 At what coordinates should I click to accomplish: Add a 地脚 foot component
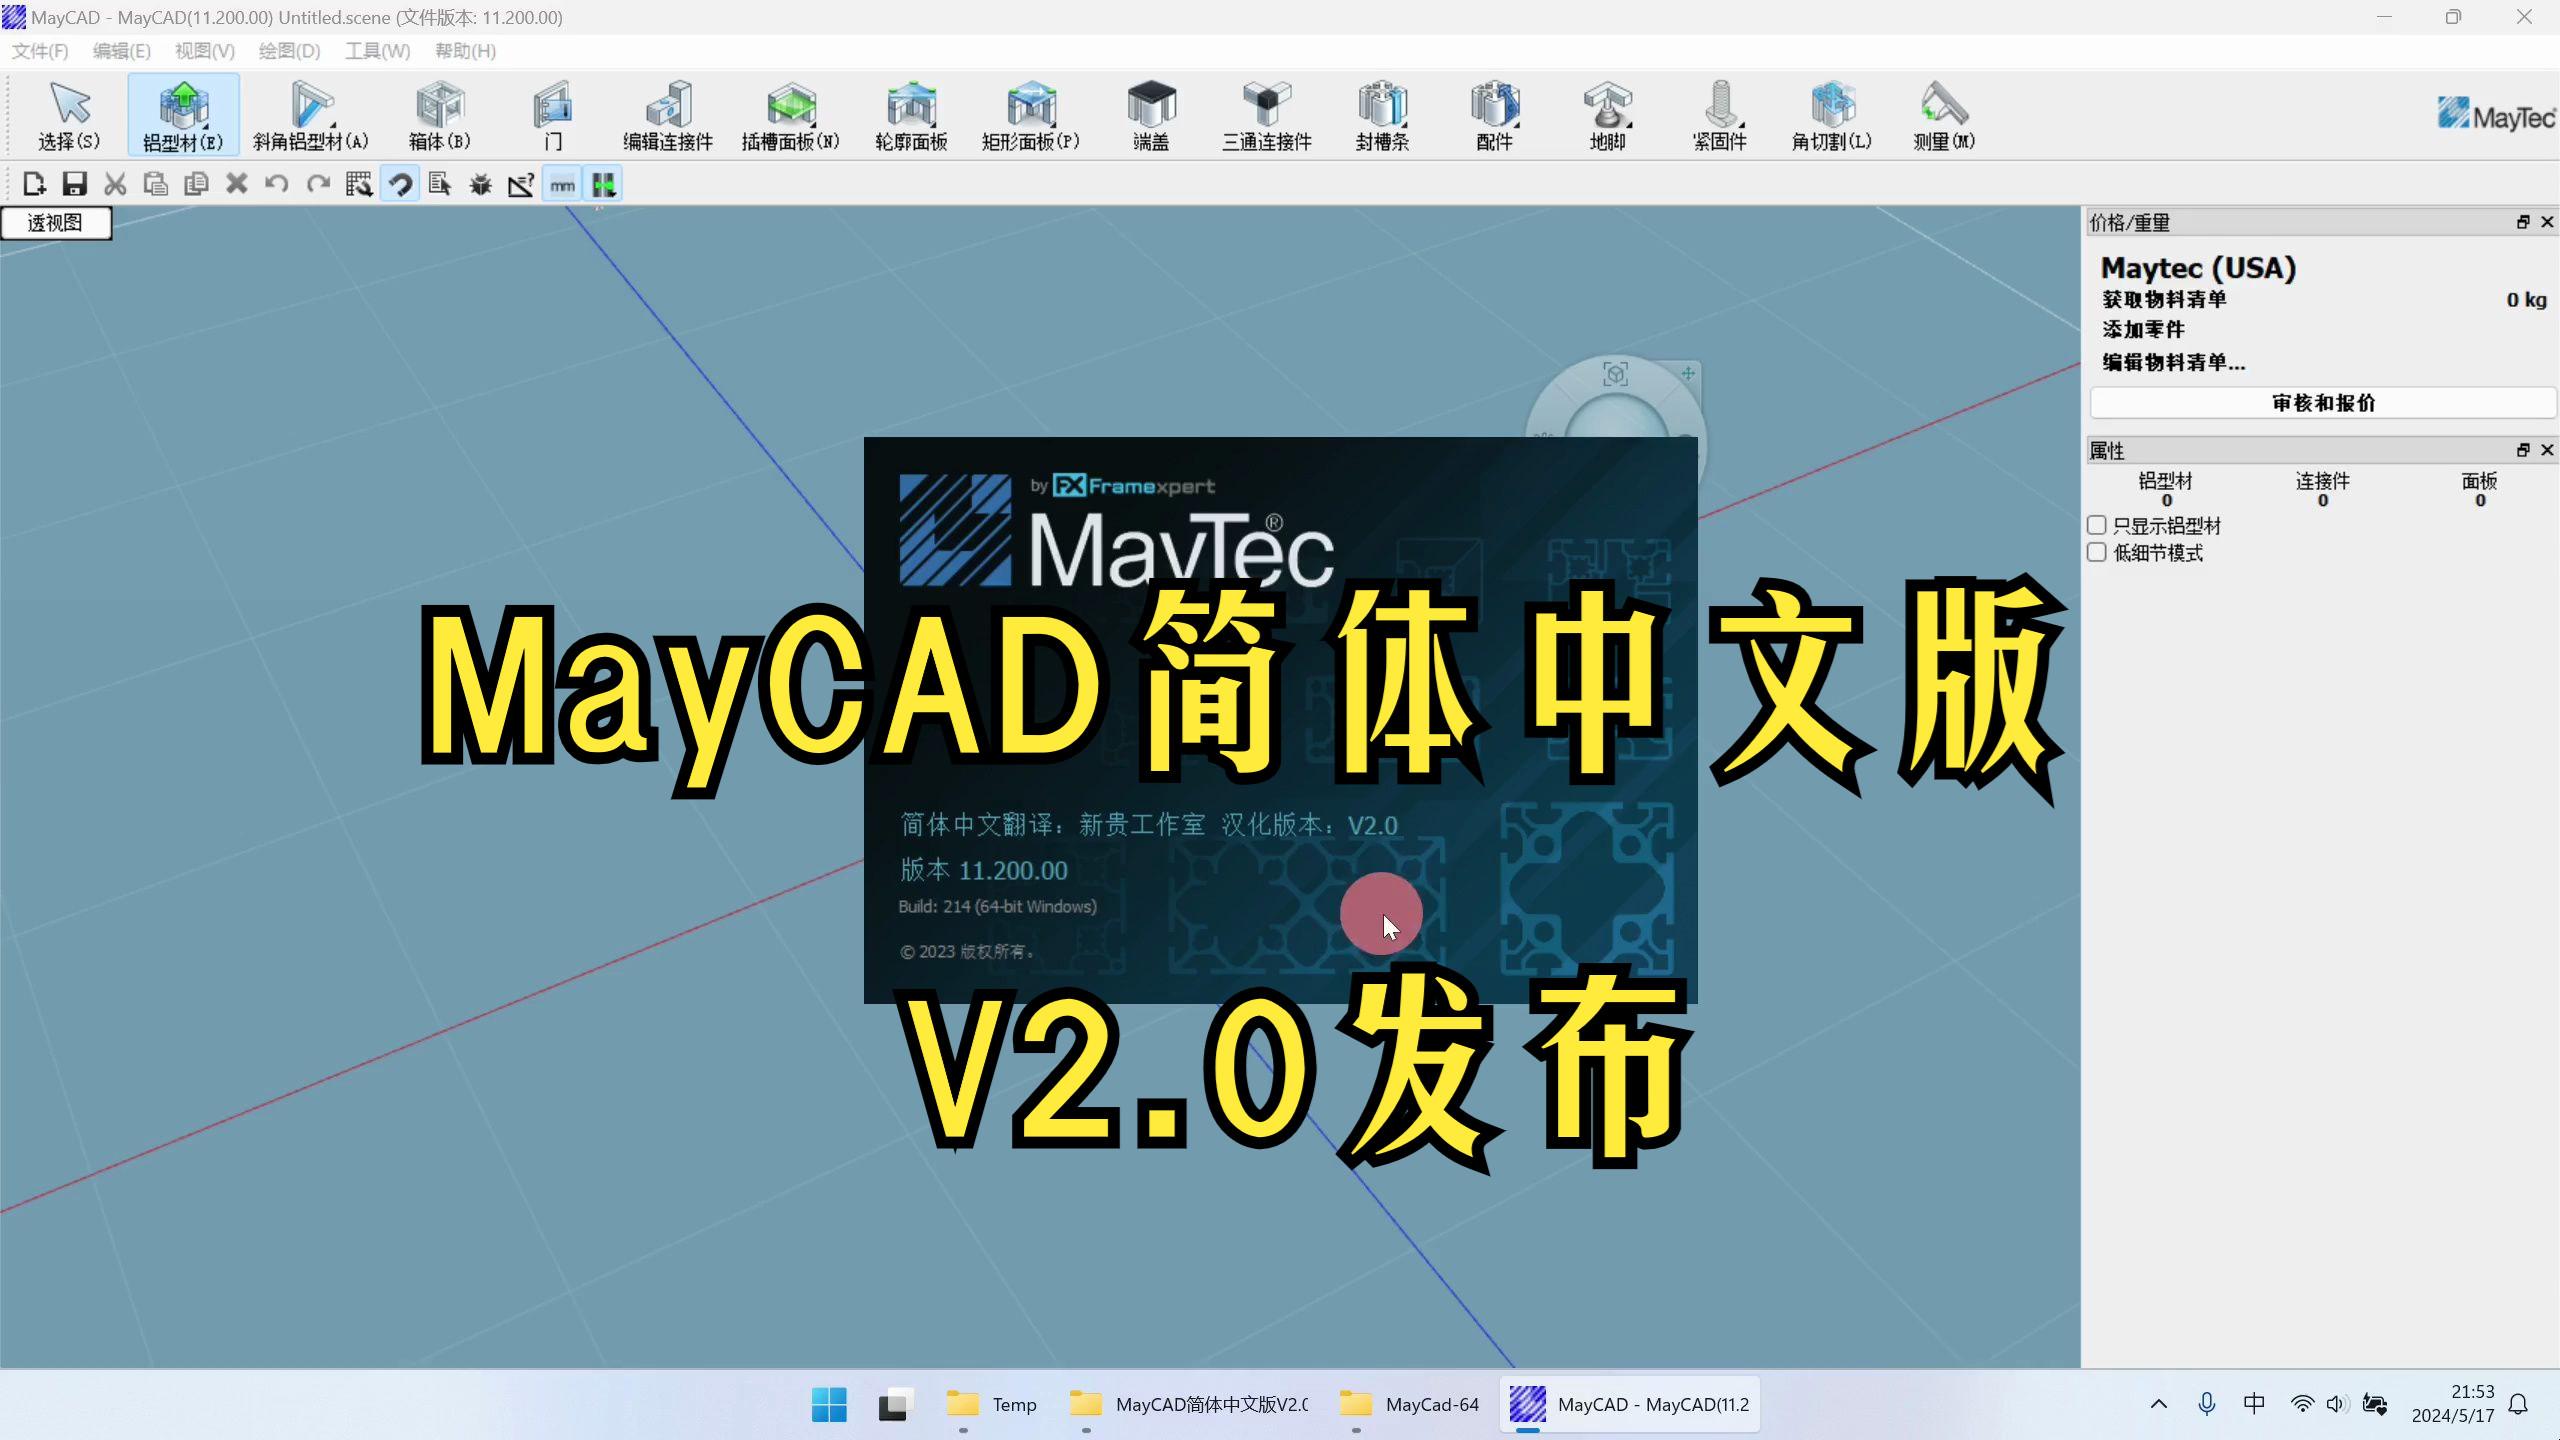(1608, 115)
